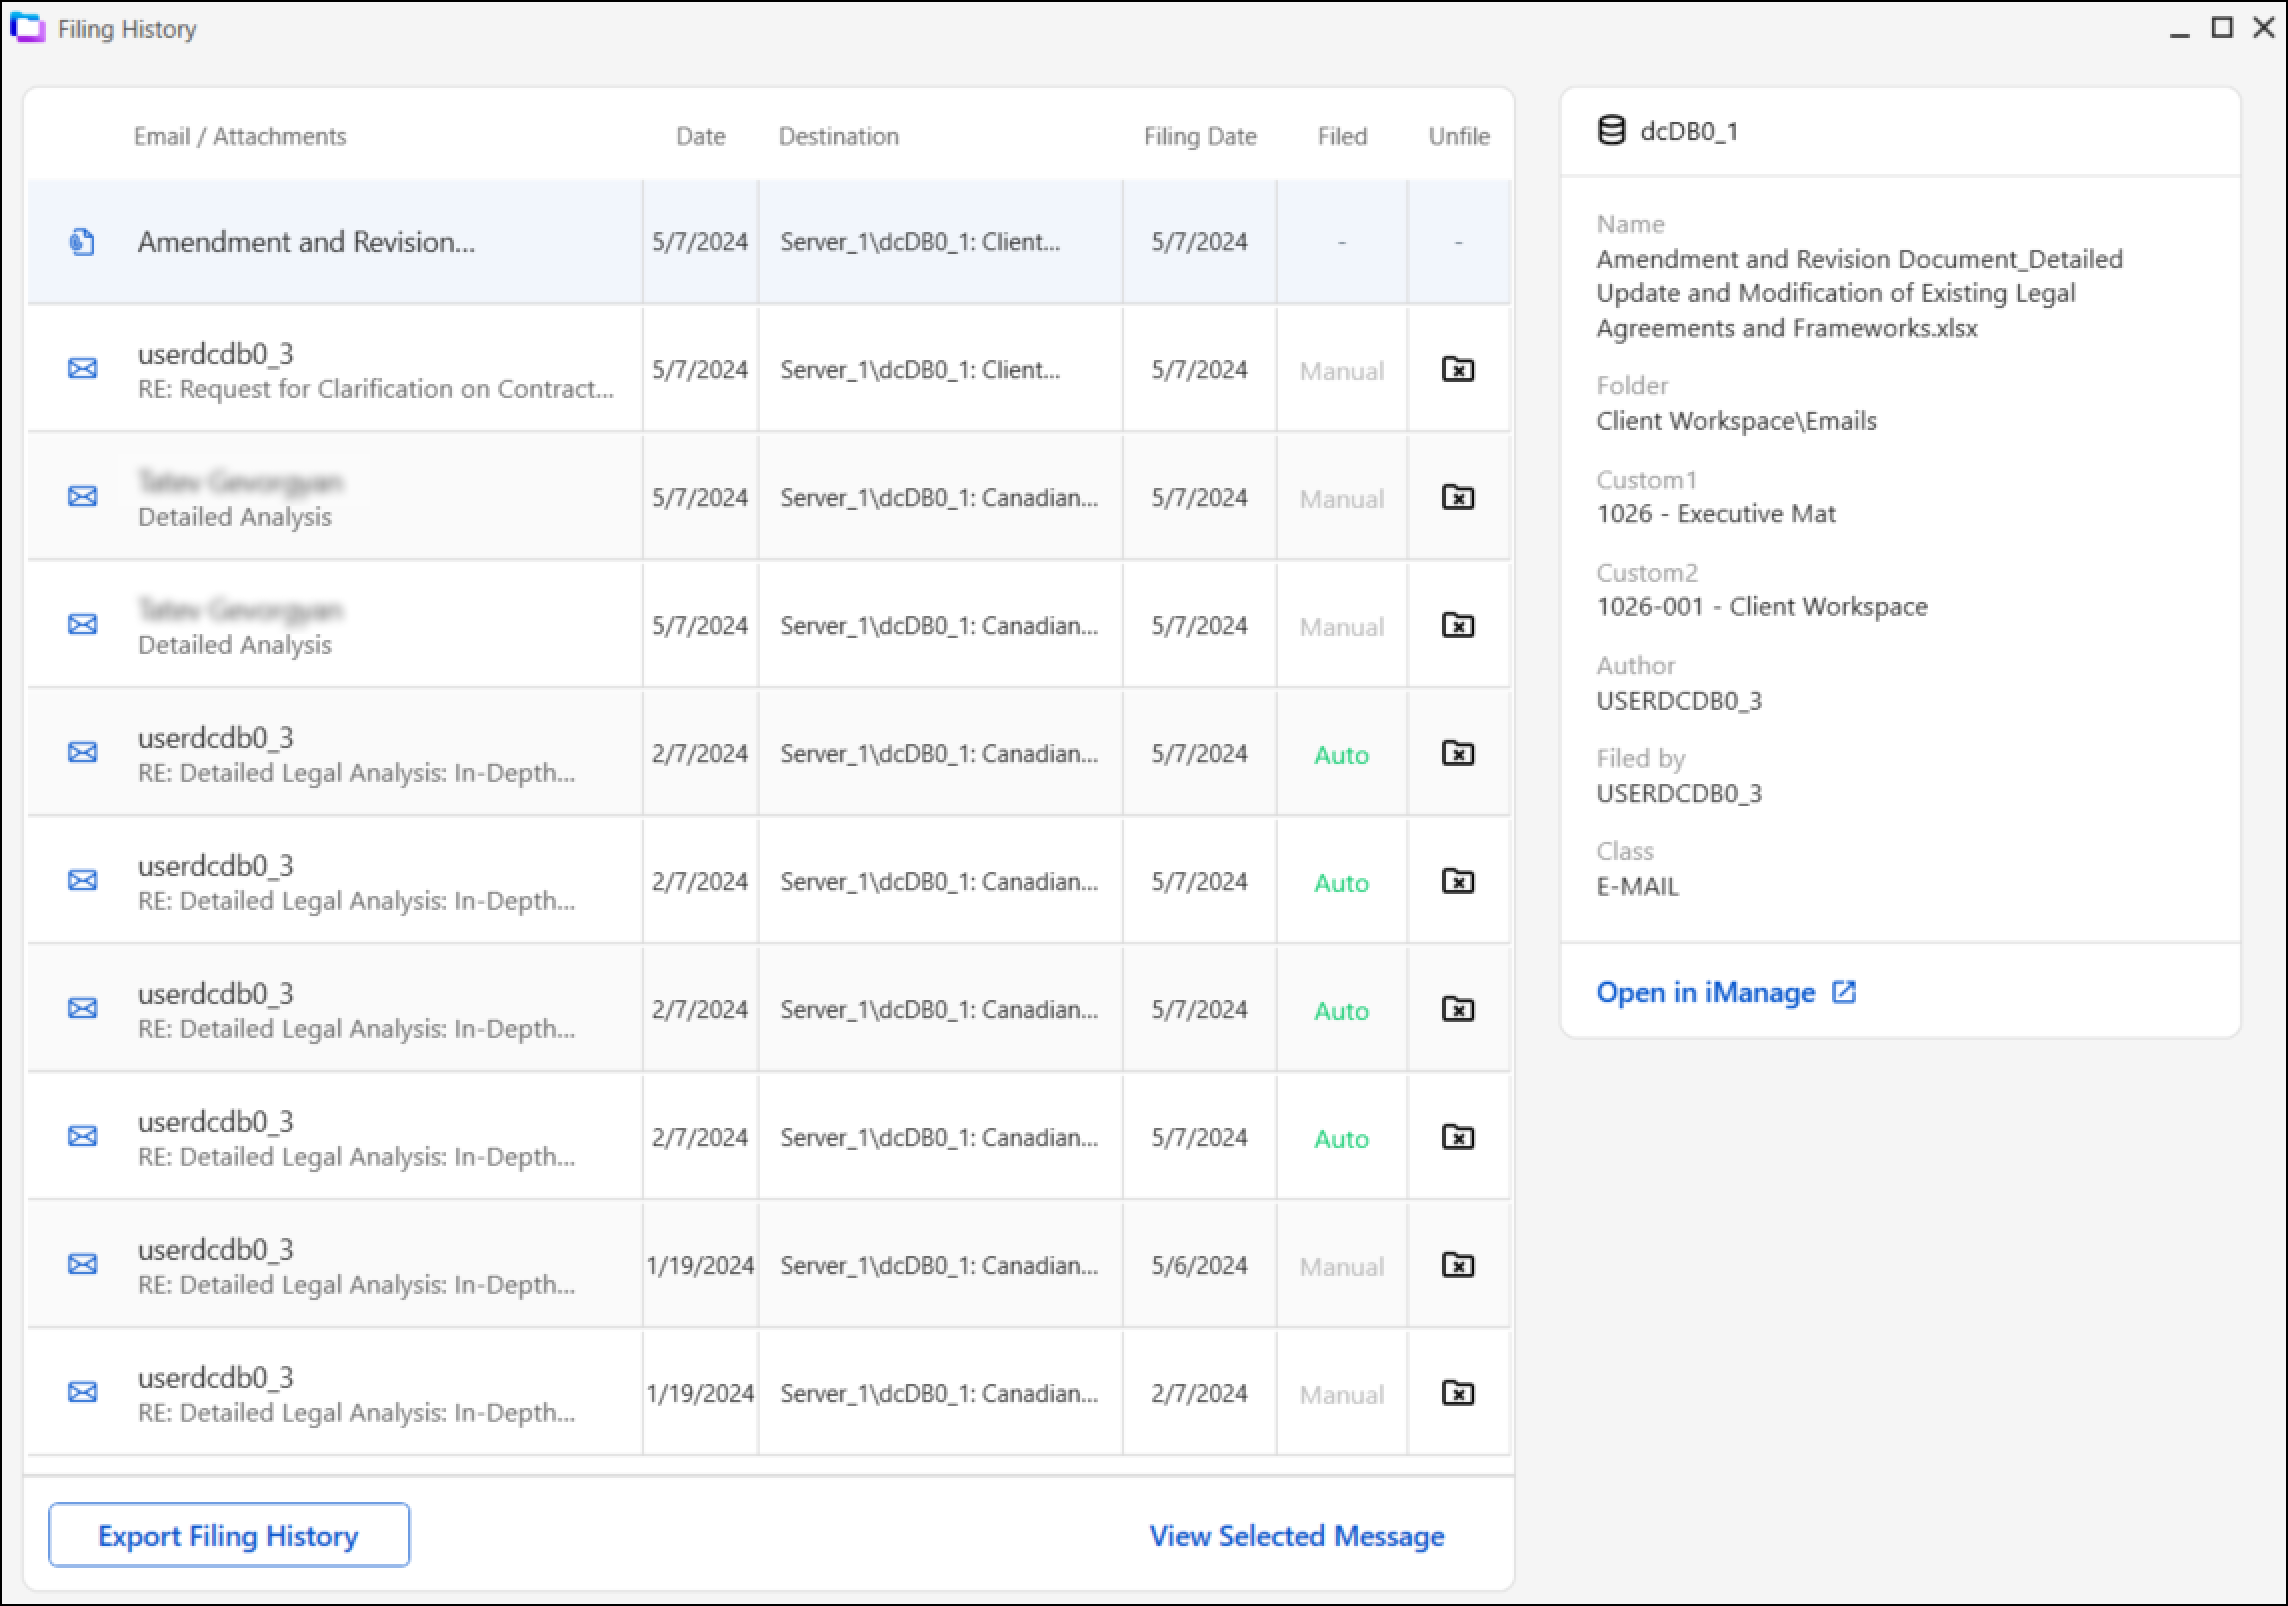Click envelope icon on Request for Clarification row
This screenshot has height=1606, width=2288.
[82, 369]
